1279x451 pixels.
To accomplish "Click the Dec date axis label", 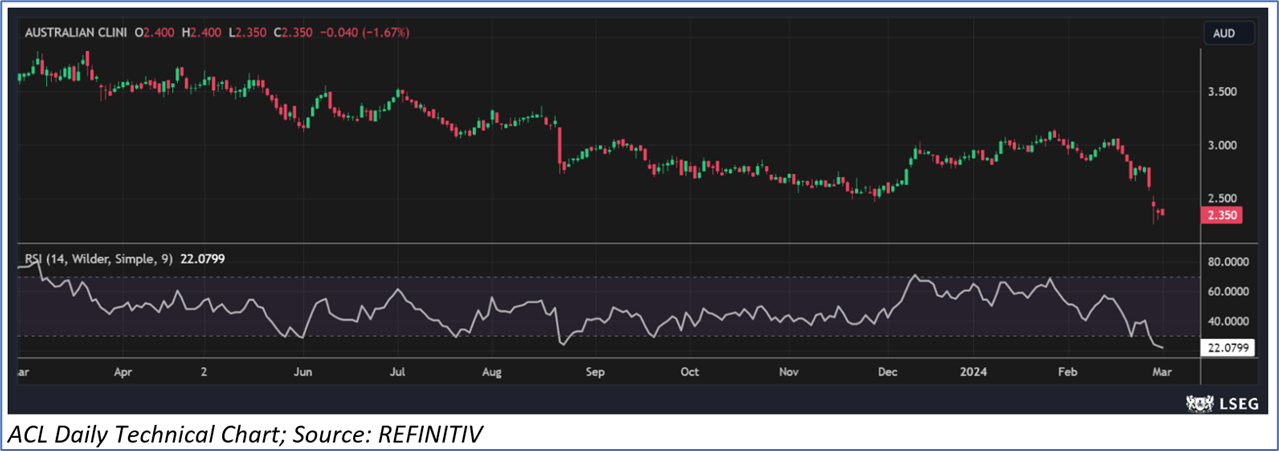I will pos(887,372).
